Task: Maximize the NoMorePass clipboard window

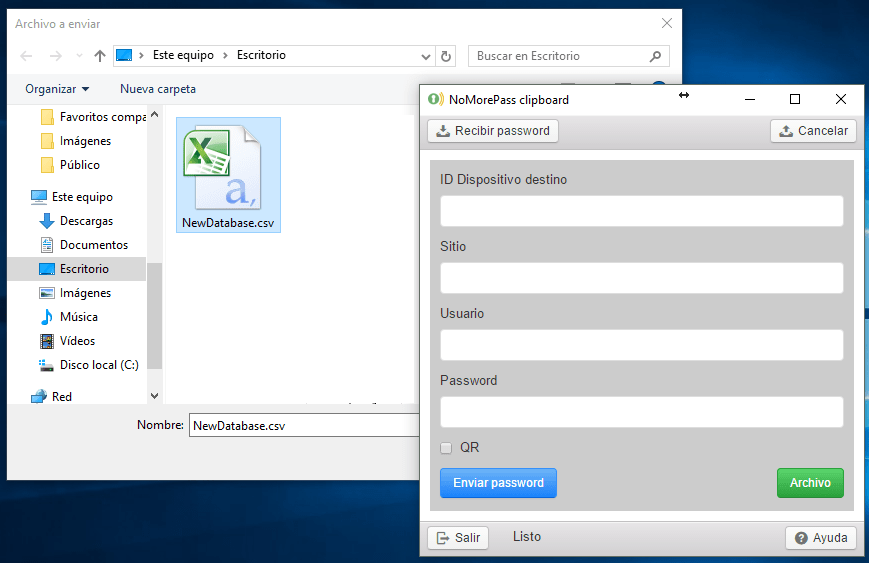Action: (x=795, y=99)
